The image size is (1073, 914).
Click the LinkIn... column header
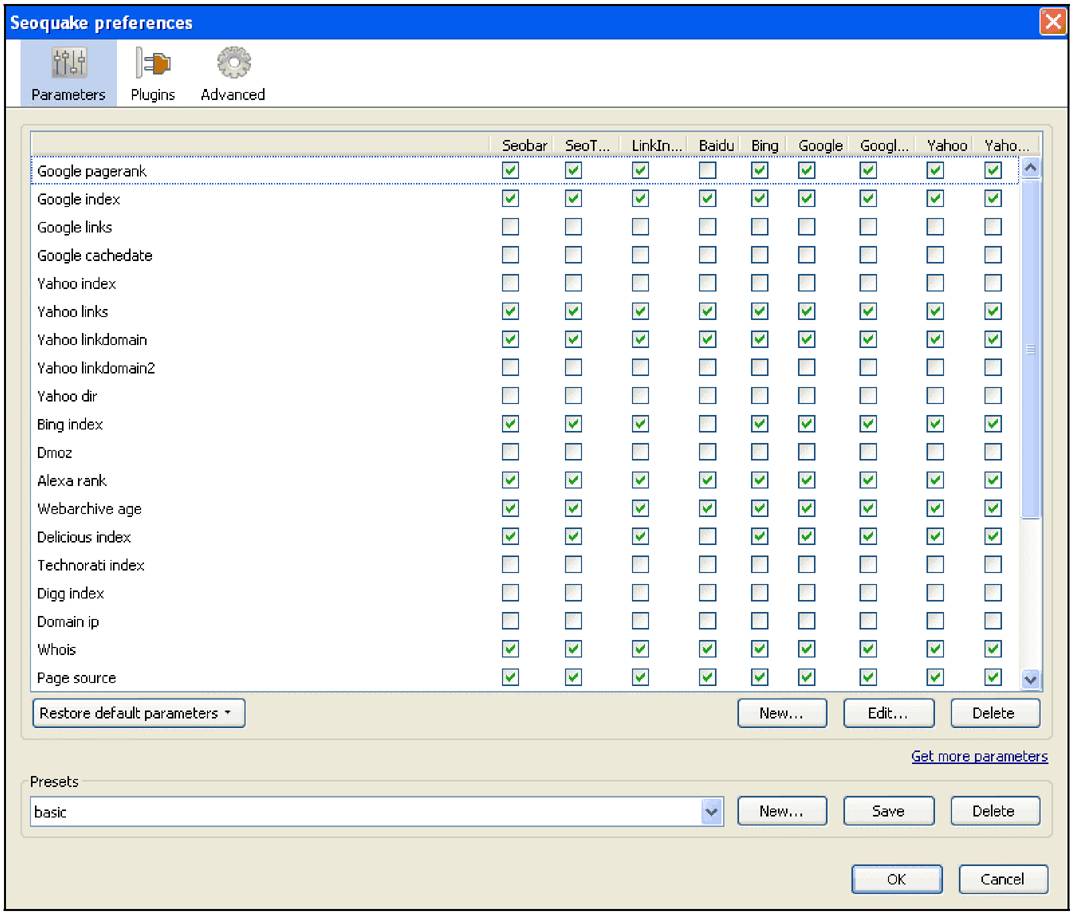point(656,145)
